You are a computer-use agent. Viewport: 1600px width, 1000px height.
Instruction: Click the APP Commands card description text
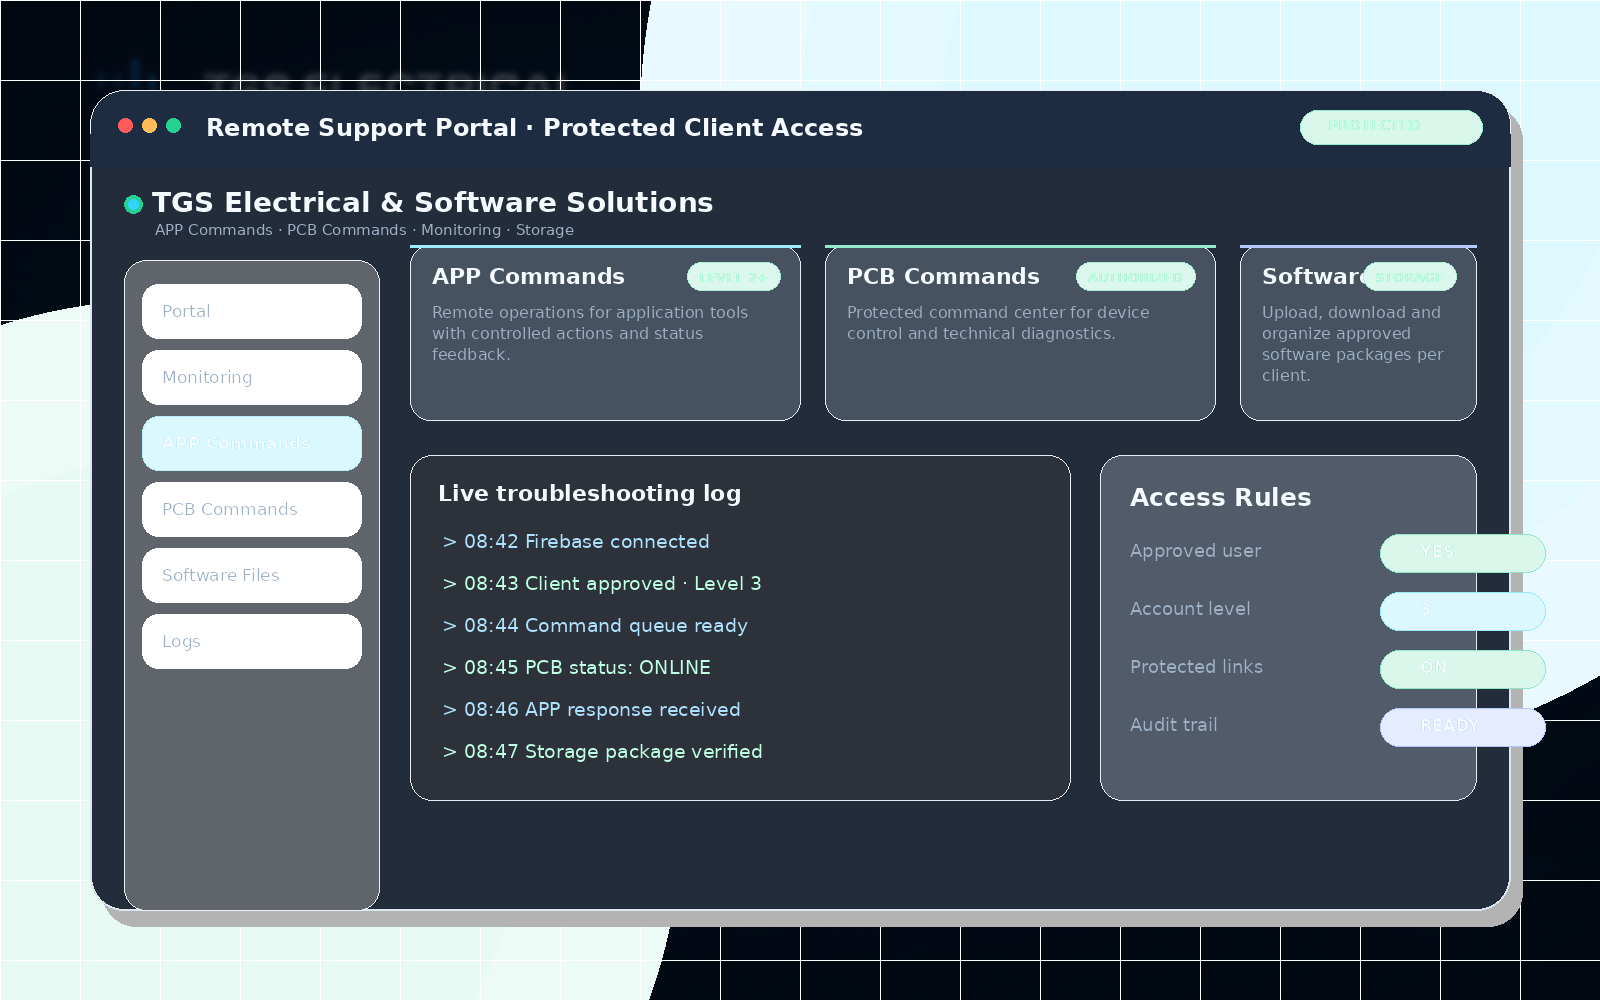coord(590,333)
